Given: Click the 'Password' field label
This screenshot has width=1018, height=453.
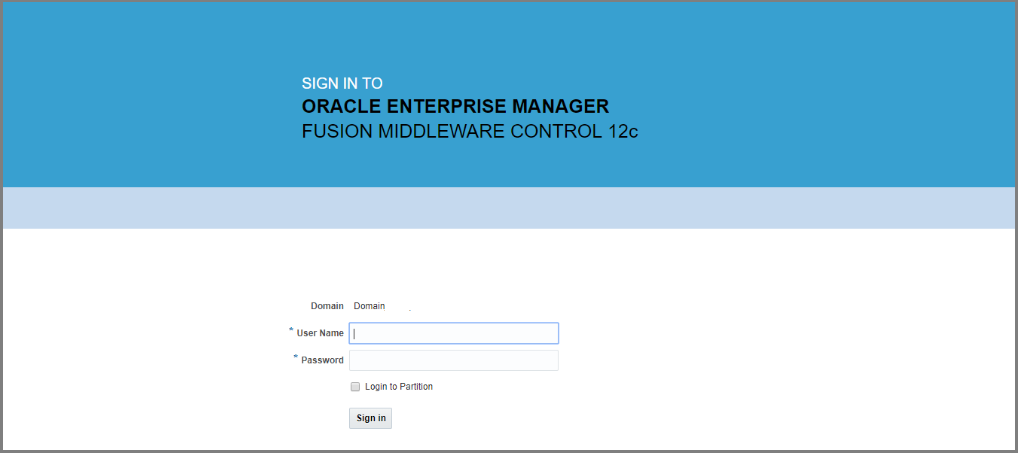Looking at the screenshot, I should click(322, 360).
